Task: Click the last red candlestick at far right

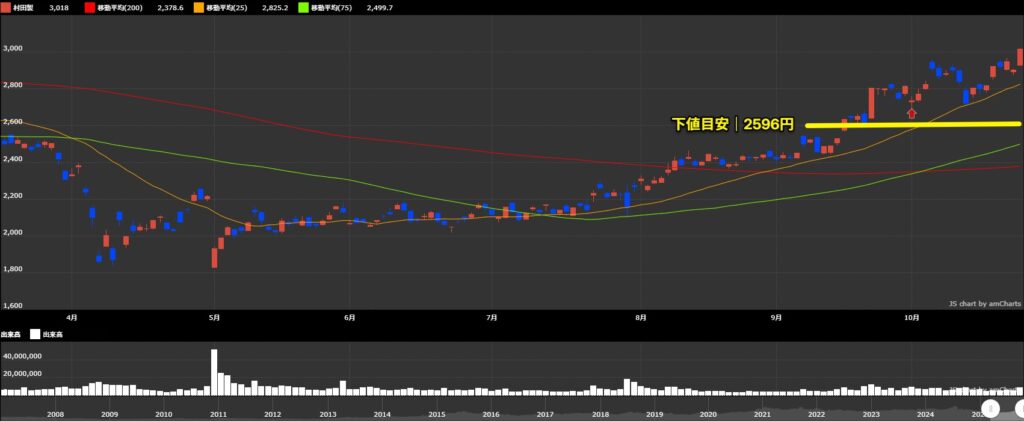Action: 1019,57
